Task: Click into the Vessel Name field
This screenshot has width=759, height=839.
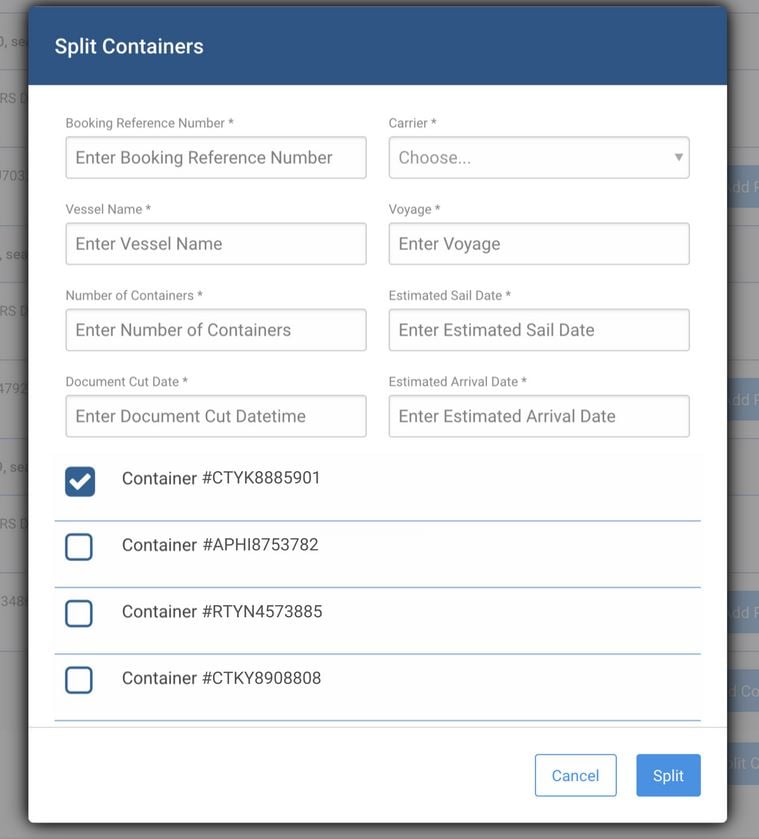Action: tap(216, 243)
